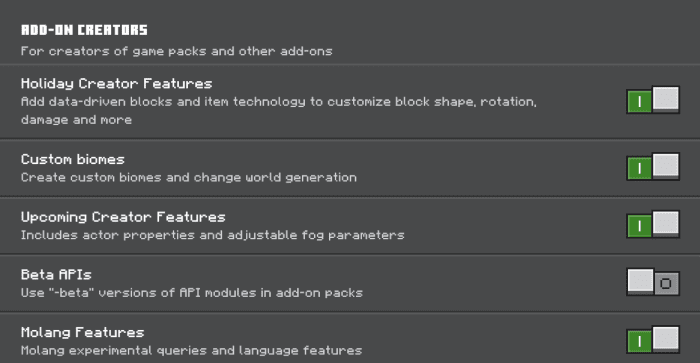Disable the Holiday Creator Features toggle

tap(653, 100)
